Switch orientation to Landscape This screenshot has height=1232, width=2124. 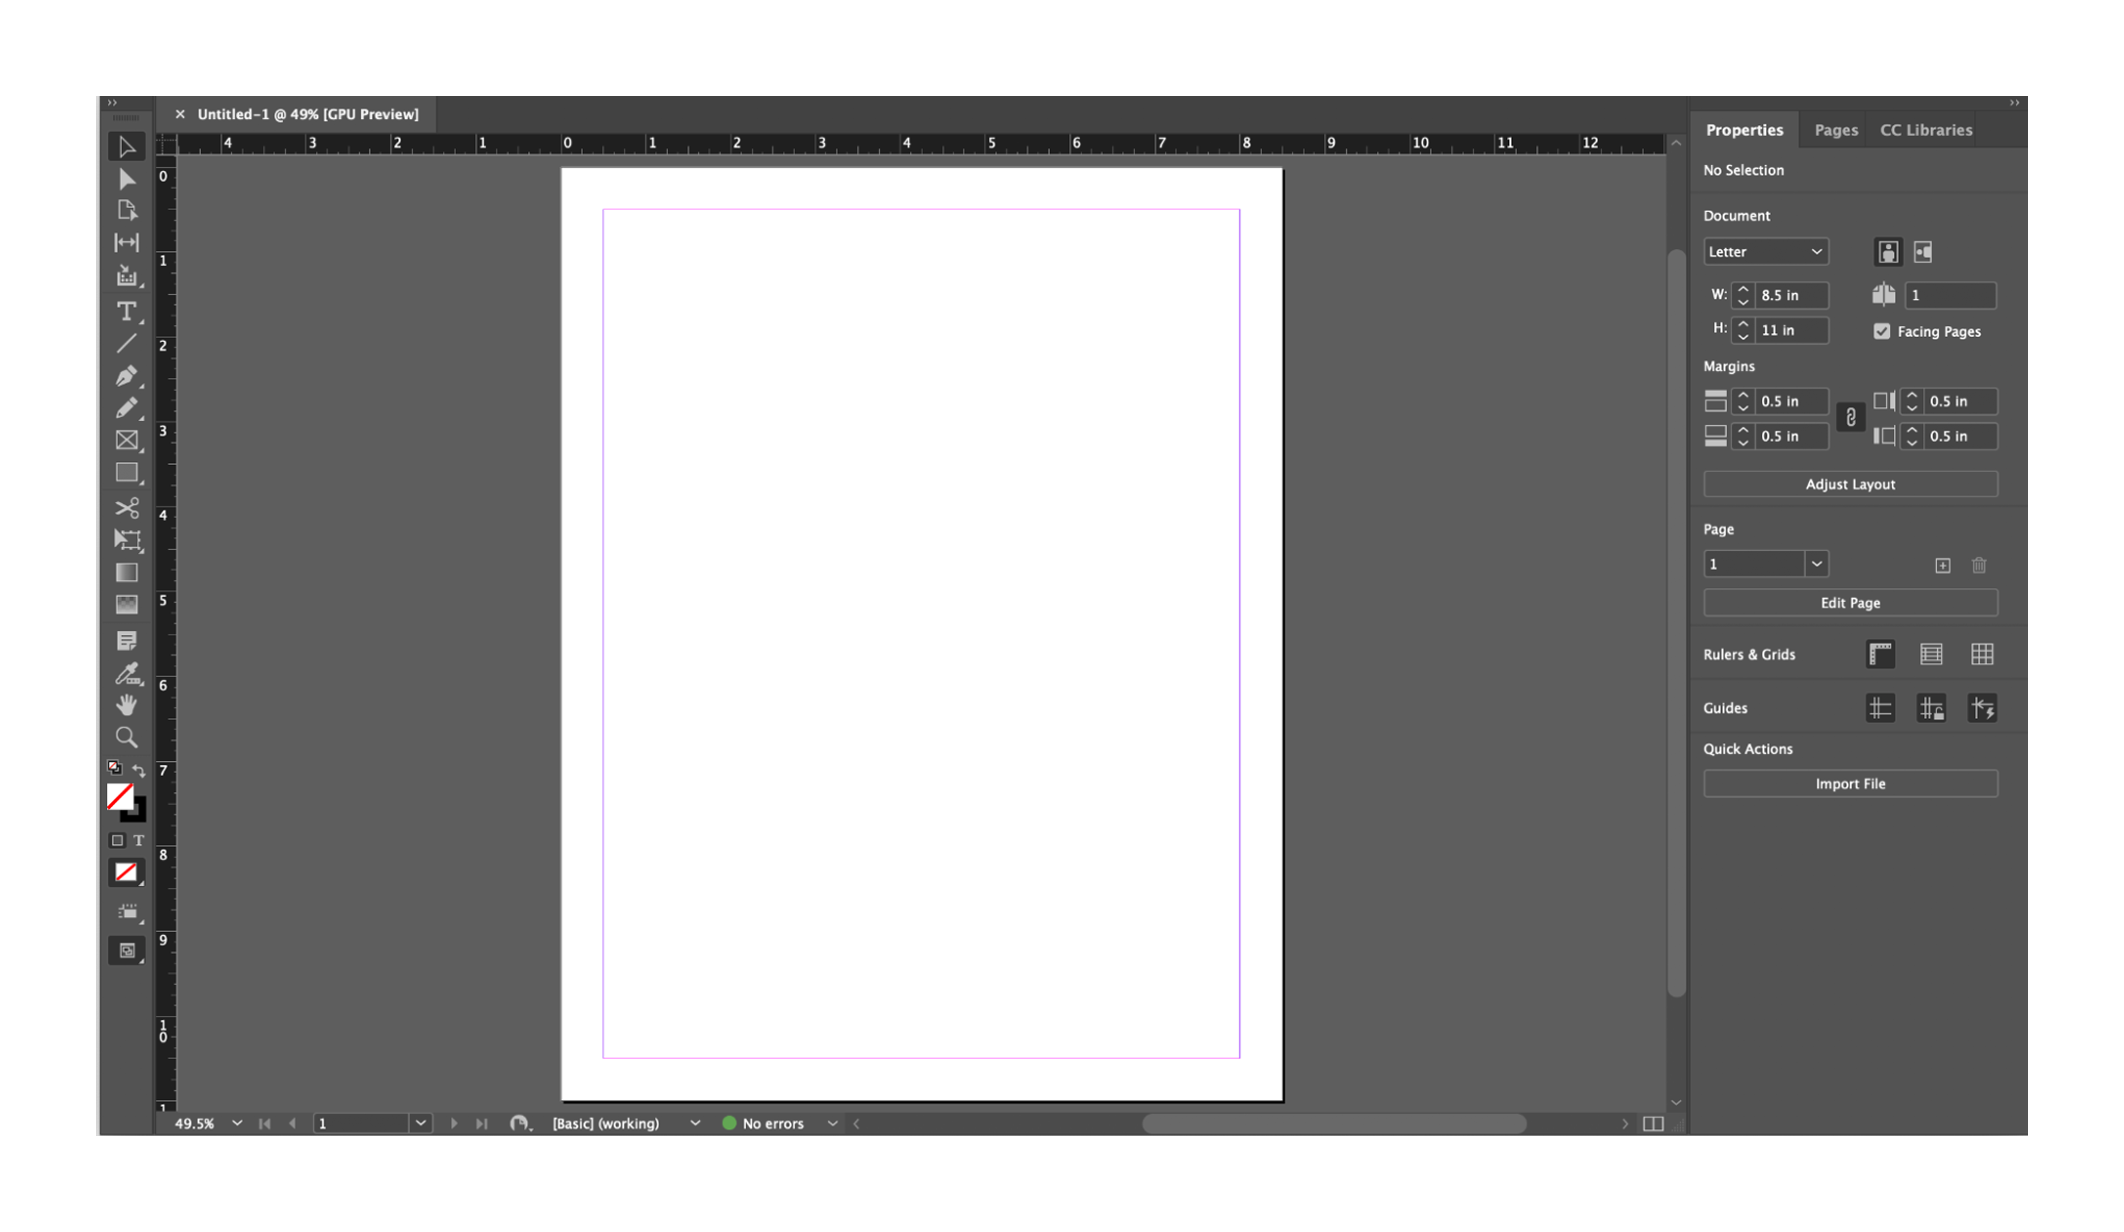click(1923, 252)
